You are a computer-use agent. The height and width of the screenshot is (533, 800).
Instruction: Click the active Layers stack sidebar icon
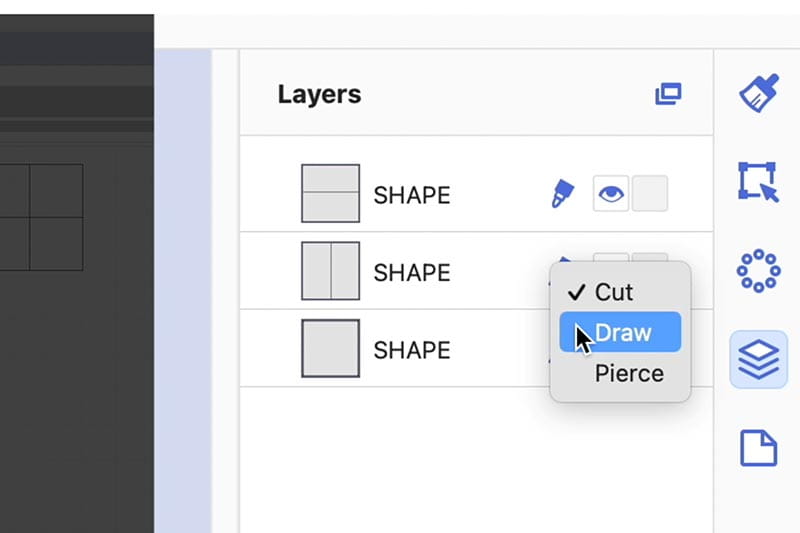point(758,358)
